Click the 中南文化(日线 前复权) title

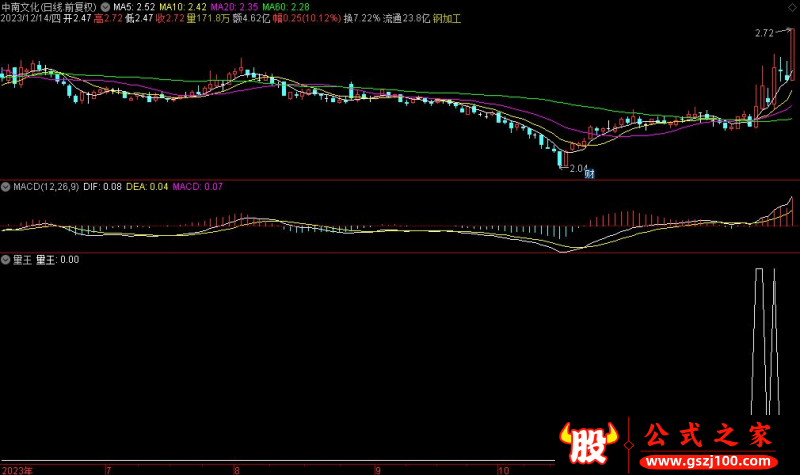point(48,7)
